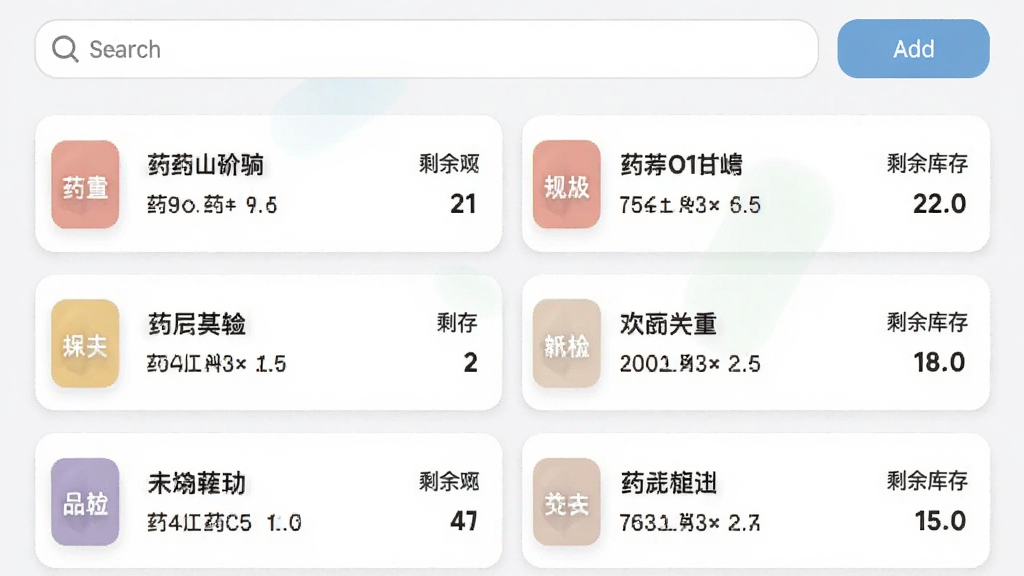1024x576 pixels.
Task: Click the 剩余库存 label above 22.0
Action: tap(927, 164)
